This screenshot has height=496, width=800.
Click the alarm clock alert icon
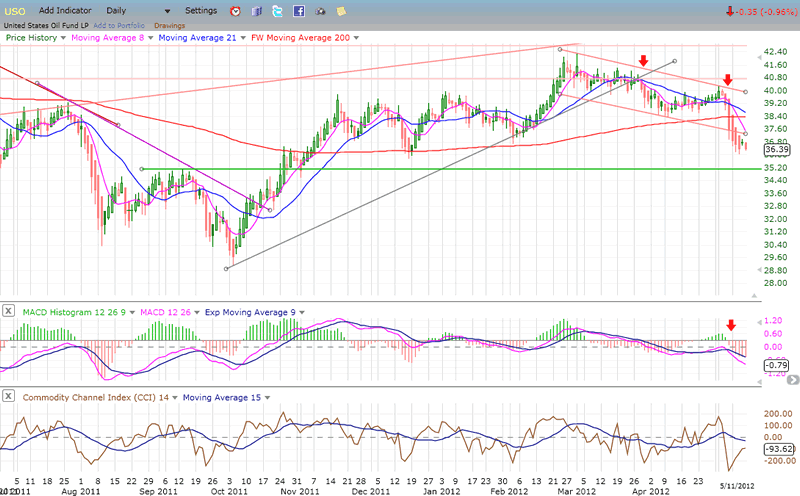coord(234,11)
